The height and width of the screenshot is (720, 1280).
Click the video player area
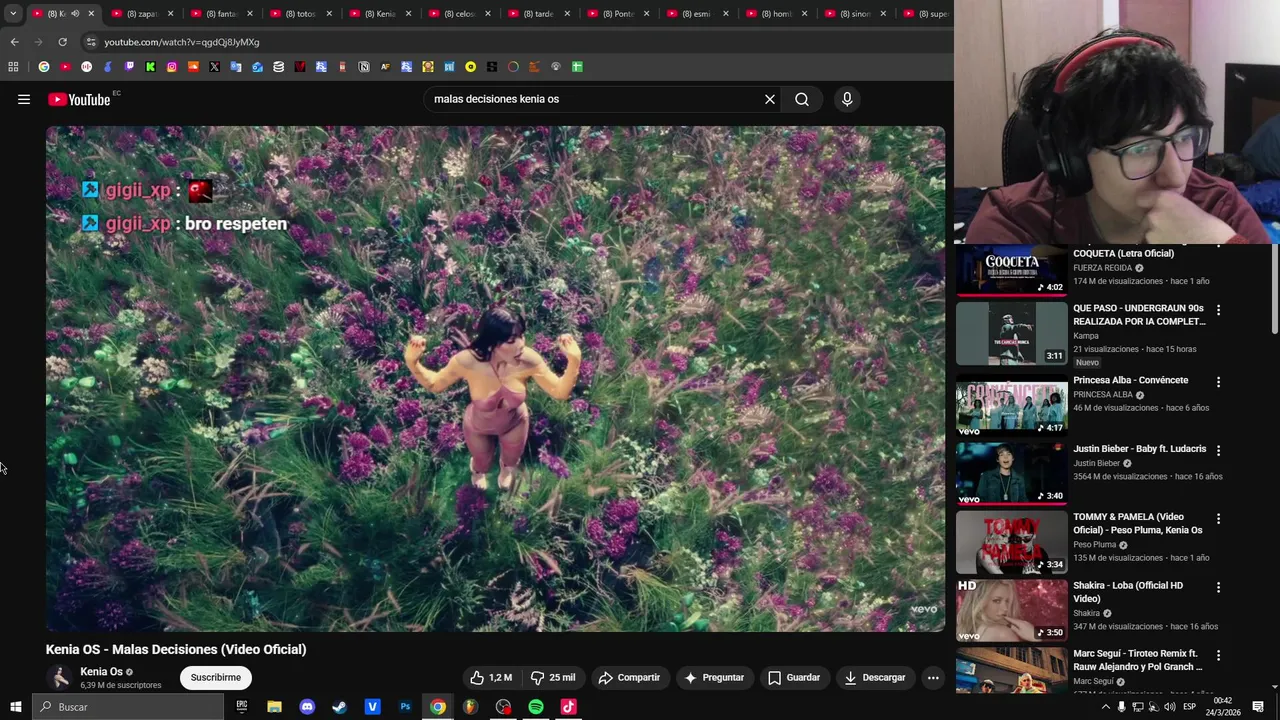click(495, 378)
